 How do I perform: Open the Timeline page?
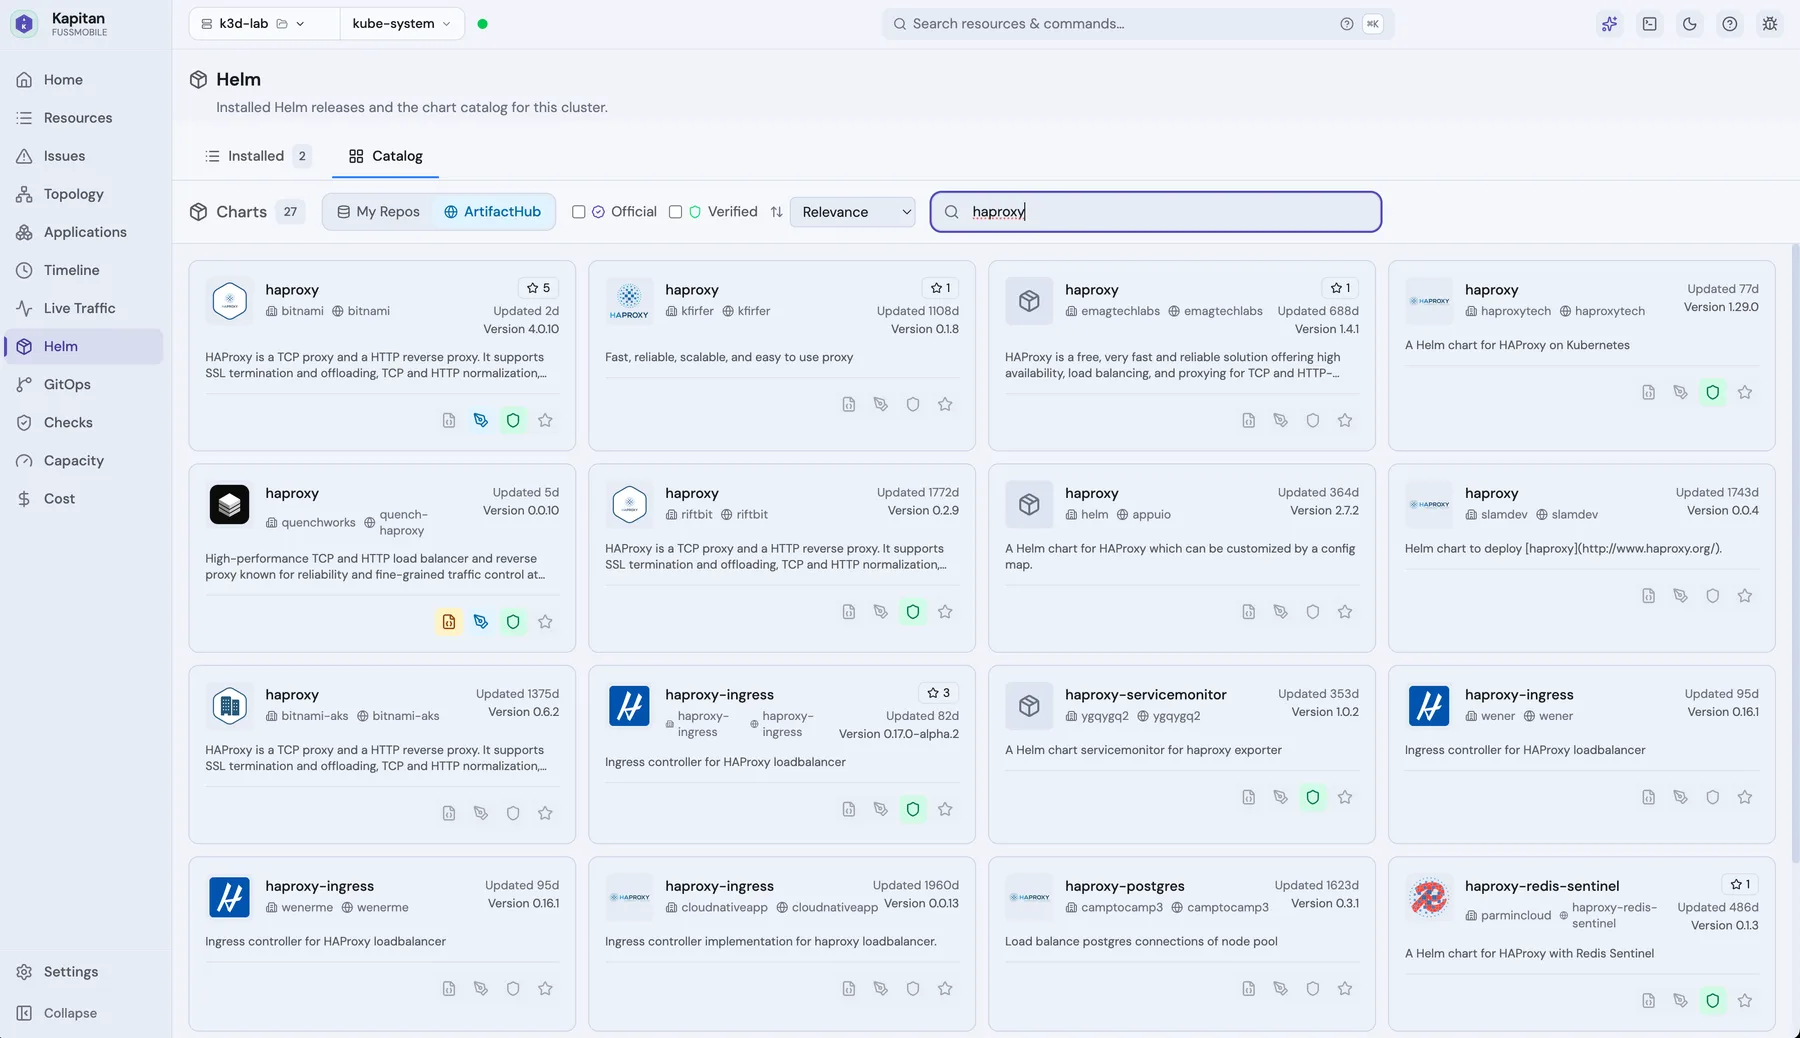point(84,270)
